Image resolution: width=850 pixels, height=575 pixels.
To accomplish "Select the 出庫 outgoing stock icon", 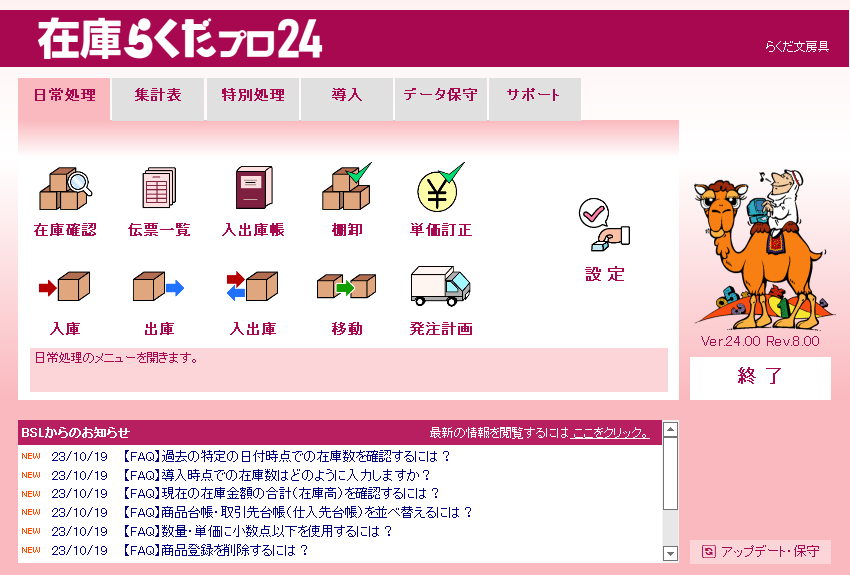I will (159, 286).
